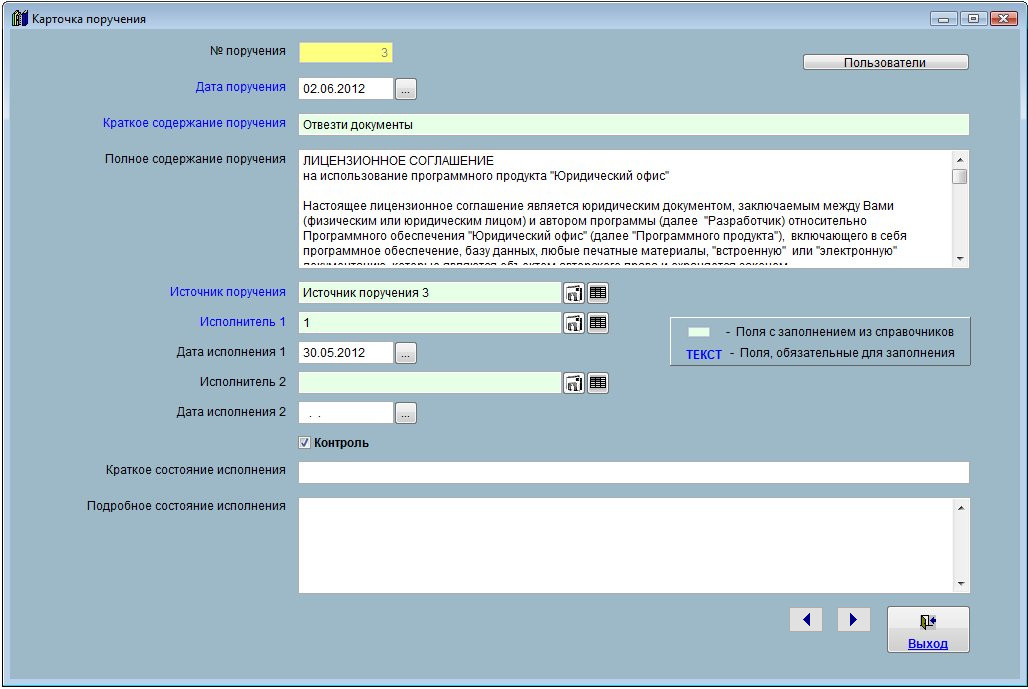Open table list icon beside Источник поручения
Image resolution: width=1028 pixels, height=689 pixels.
[x=598, y=293]
